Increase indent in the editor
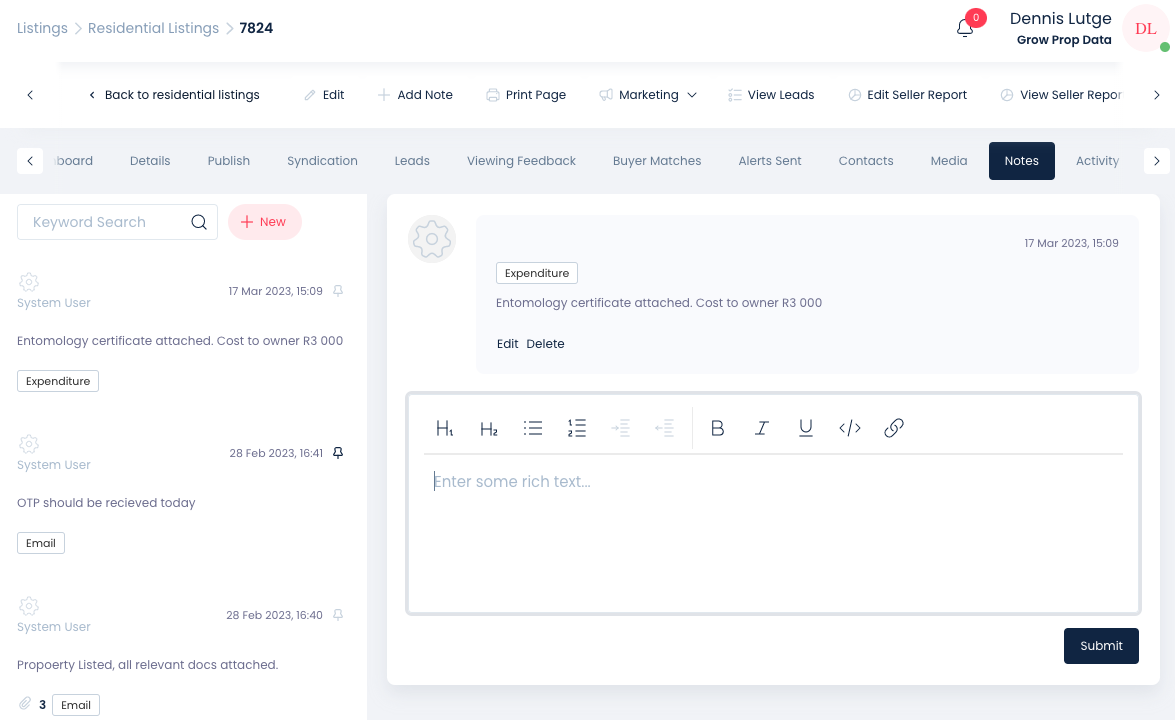The height and width of the screenshot is (720, 1175). (x=620, y=428)
